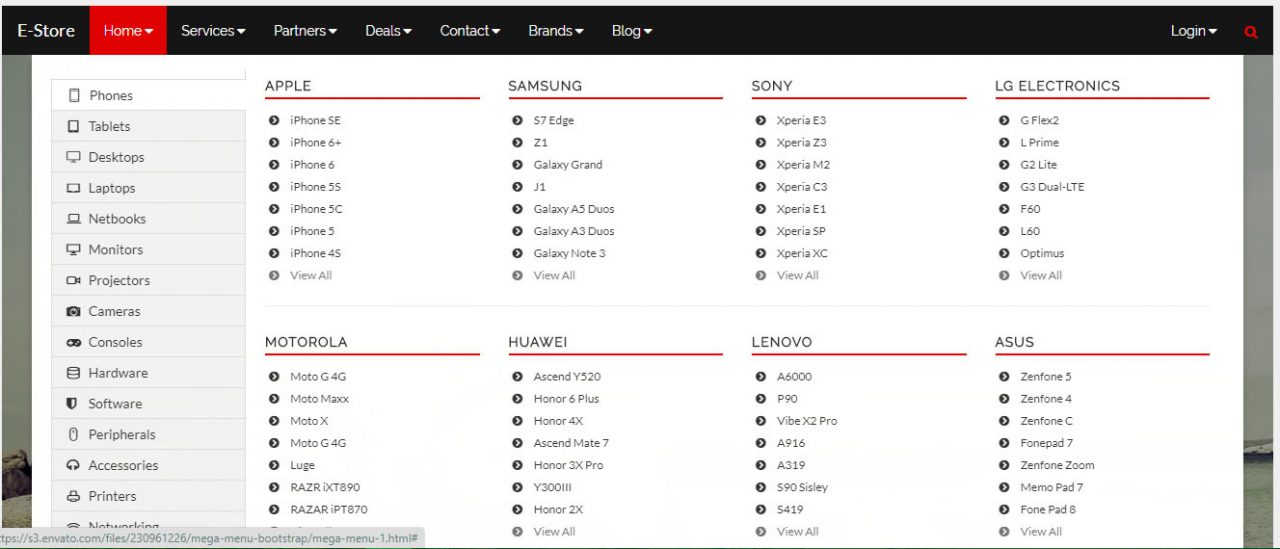The image size is (1280, 549).
Task: Open the S90 Sisley link
Action: (x=803, y=487)
